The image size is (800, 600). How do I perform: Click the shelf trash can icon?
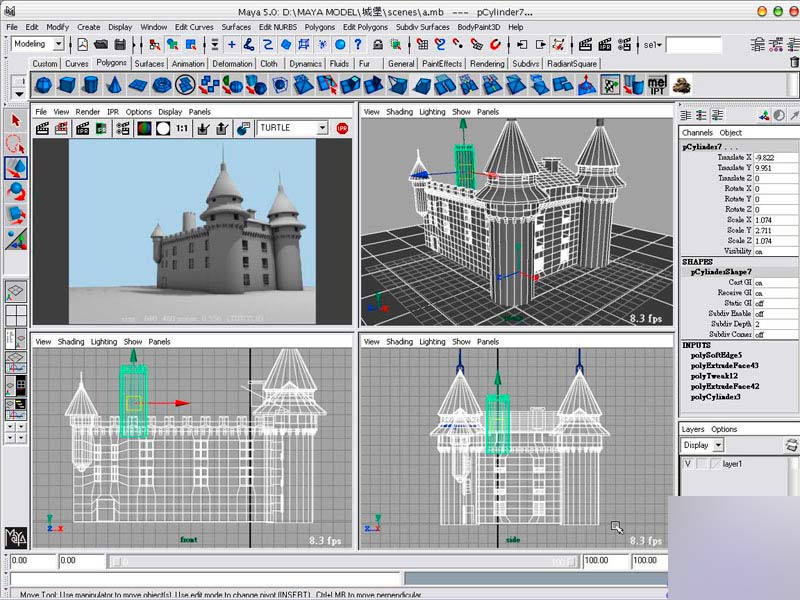click(794, 62)
